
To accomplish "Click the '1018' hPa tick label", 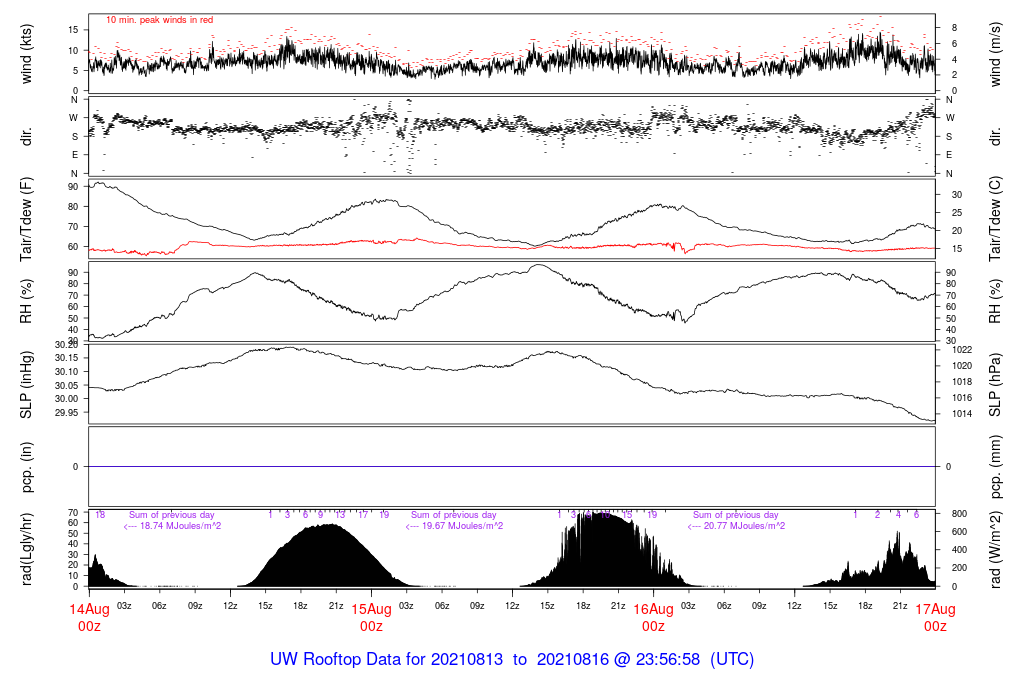I will 962,382.
